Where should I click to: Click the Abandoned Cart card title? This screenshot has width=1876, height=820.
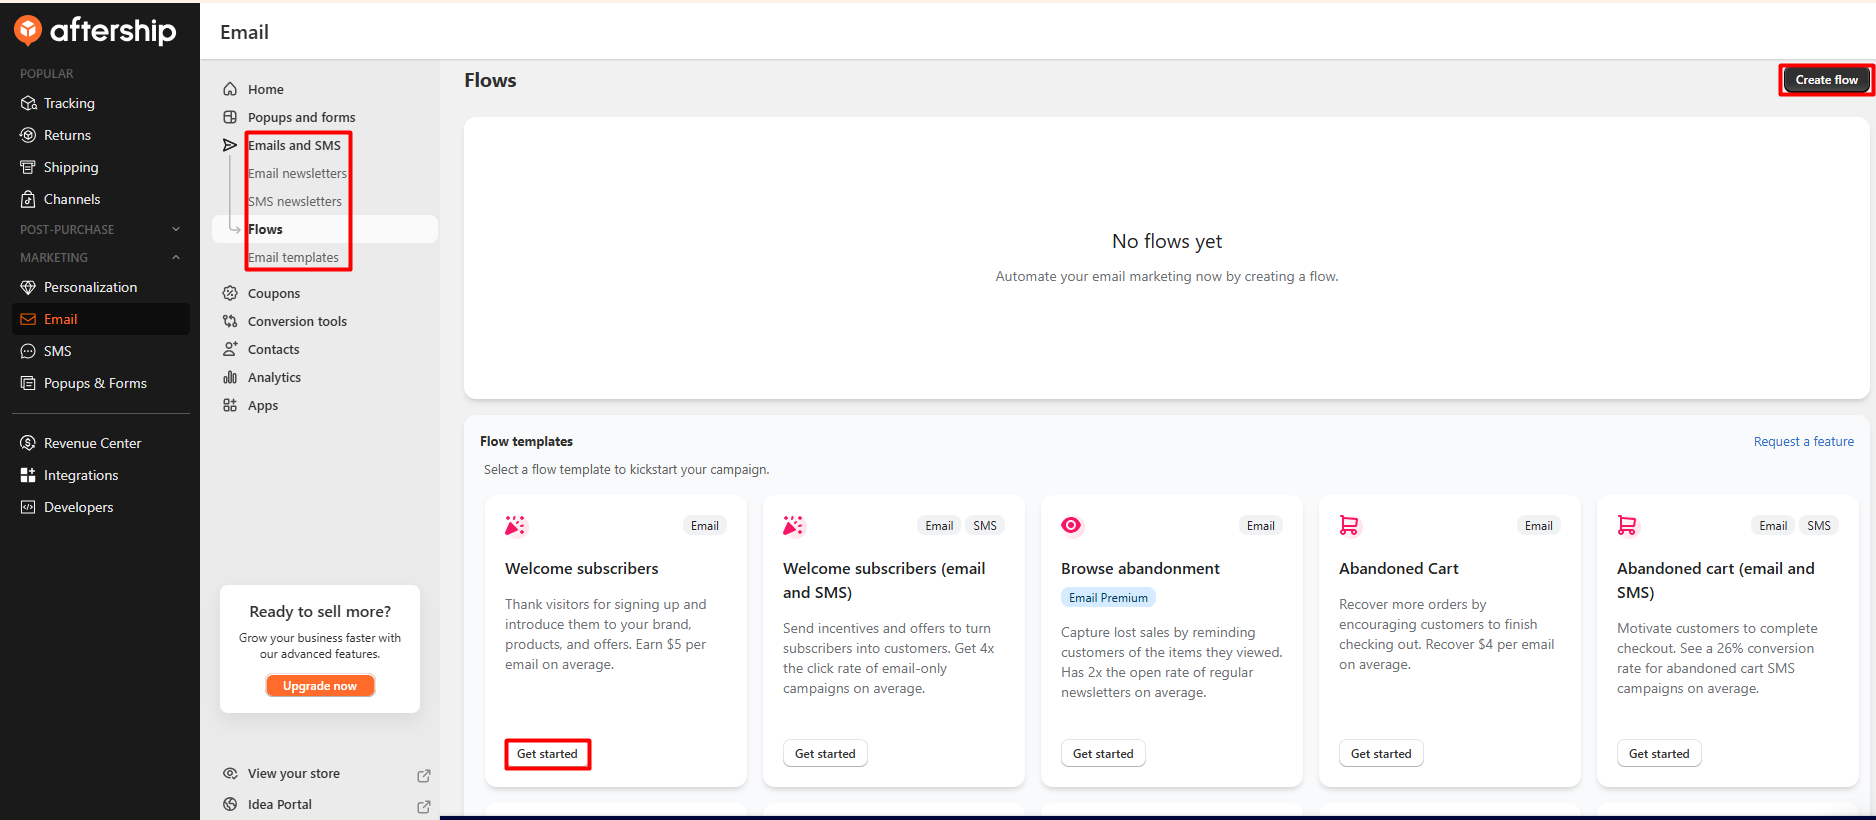tap(1398, 568)
